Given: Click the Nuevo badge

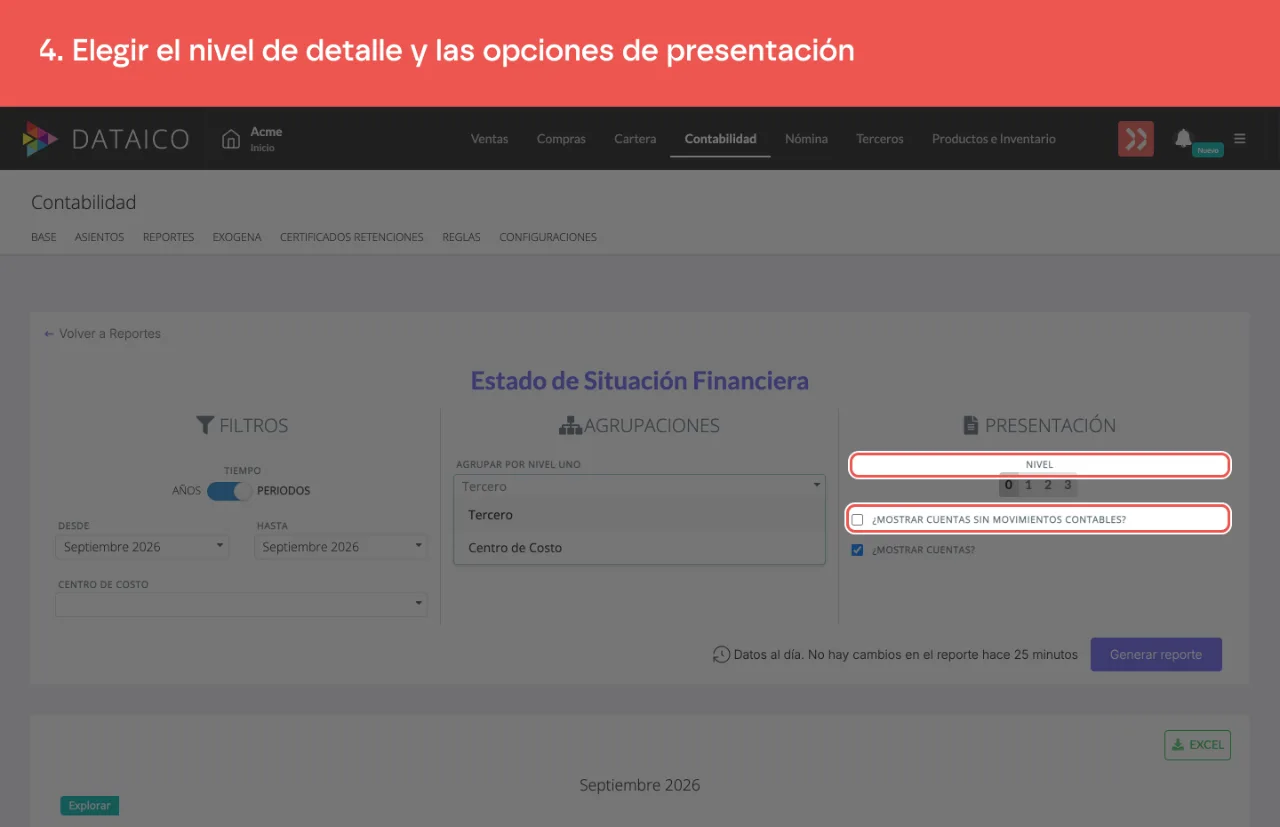Looking at the screenshot, I should click(x=1208, y=151).
